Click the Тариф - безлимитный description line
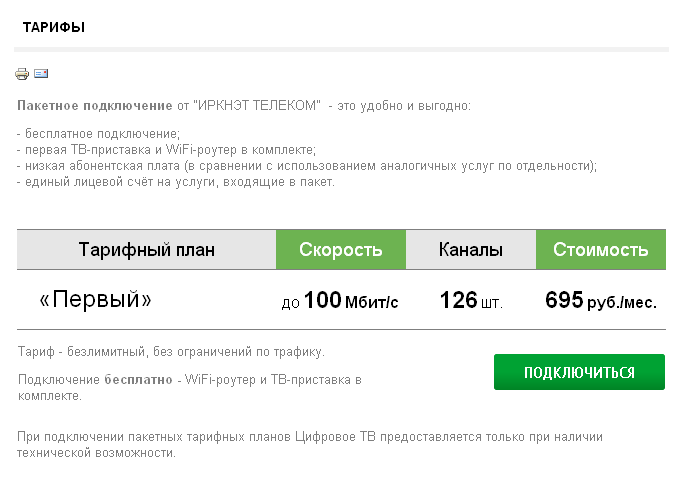 tap(171, 352)
